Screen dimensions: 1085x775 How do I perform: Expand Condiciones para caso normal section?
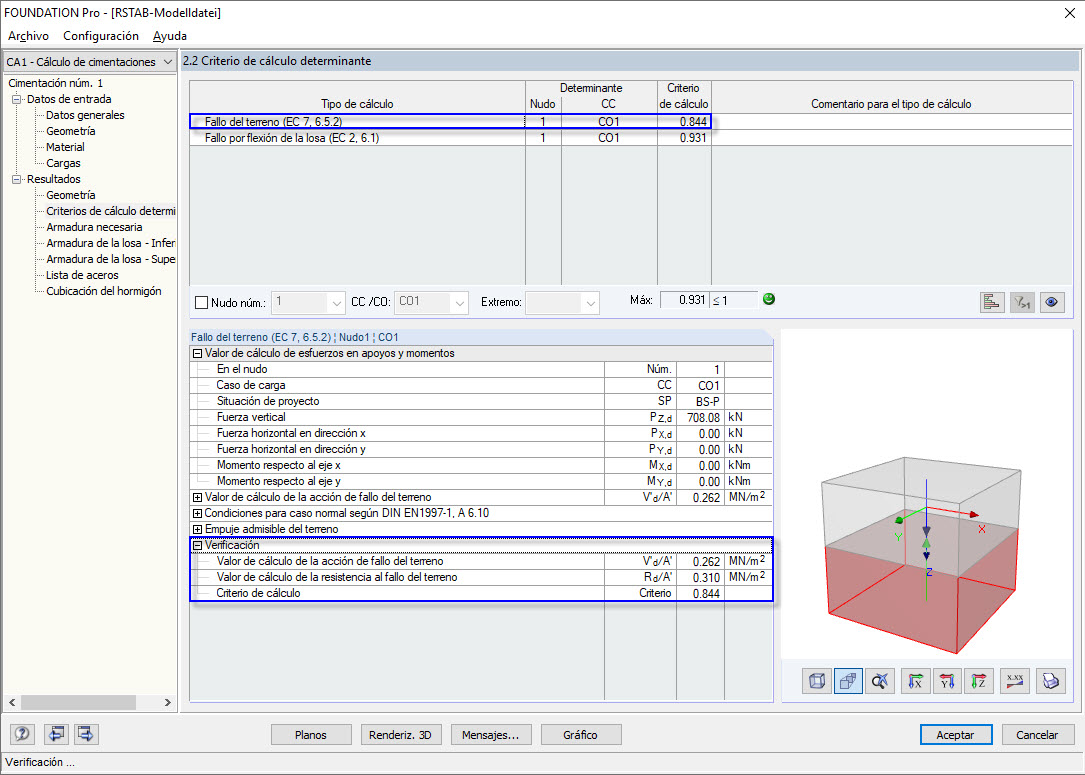tap(197, 513)
